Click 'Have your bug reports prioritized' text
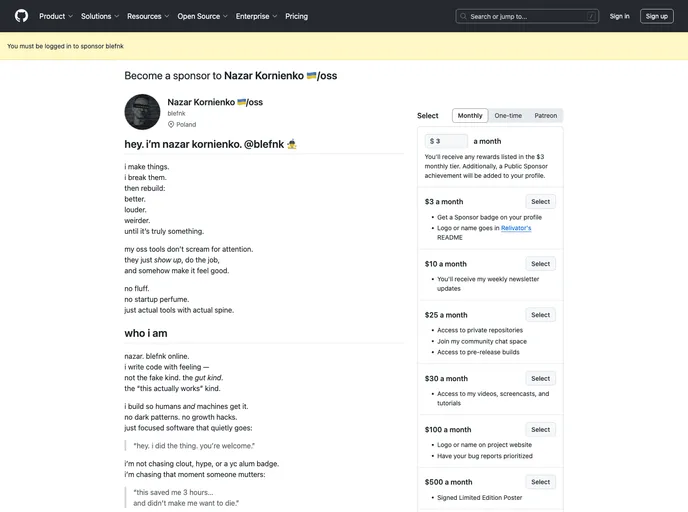This screenshot has height=512, width=688. [x=485, y=456]
